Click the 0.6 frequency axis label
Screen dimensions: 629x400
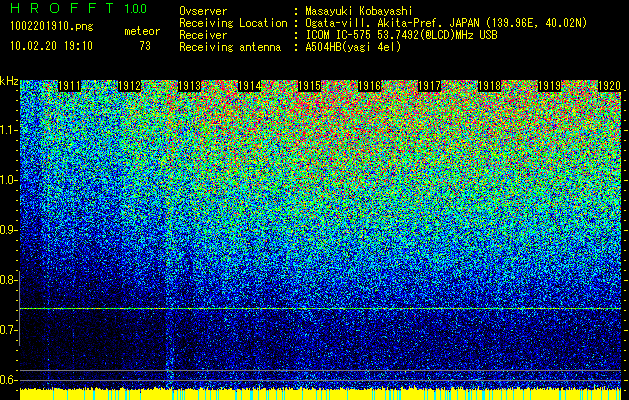tap(8, 380)
